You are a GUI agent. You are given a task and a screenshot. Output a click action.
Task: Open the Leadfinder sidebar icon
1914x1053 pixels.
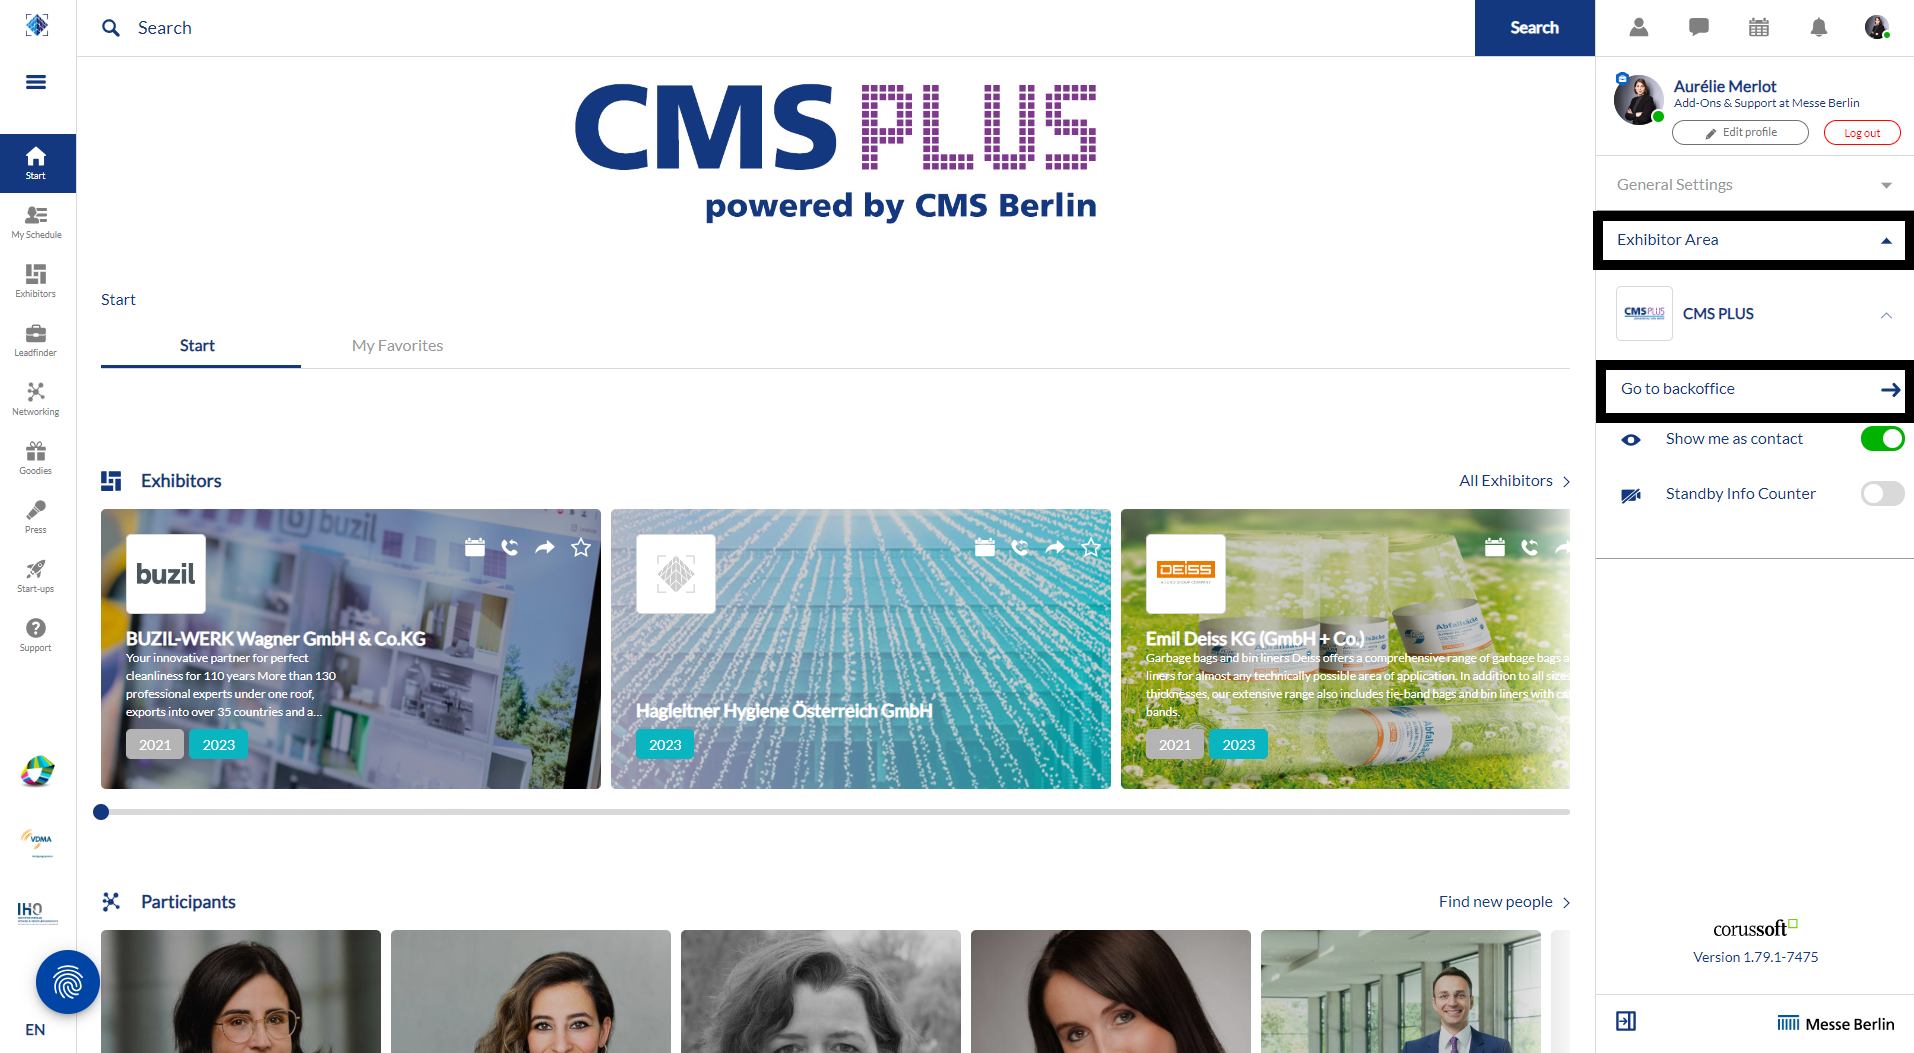pyautogui.click(x=36, y=340)
